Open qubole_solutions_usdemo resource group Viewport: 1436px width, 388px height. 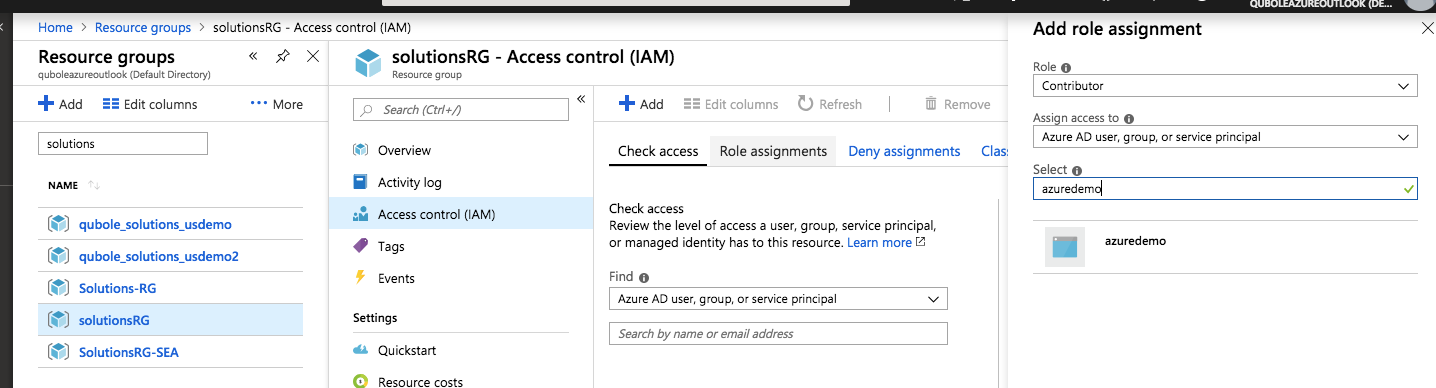pyautogui.click(x=155, y=224)
